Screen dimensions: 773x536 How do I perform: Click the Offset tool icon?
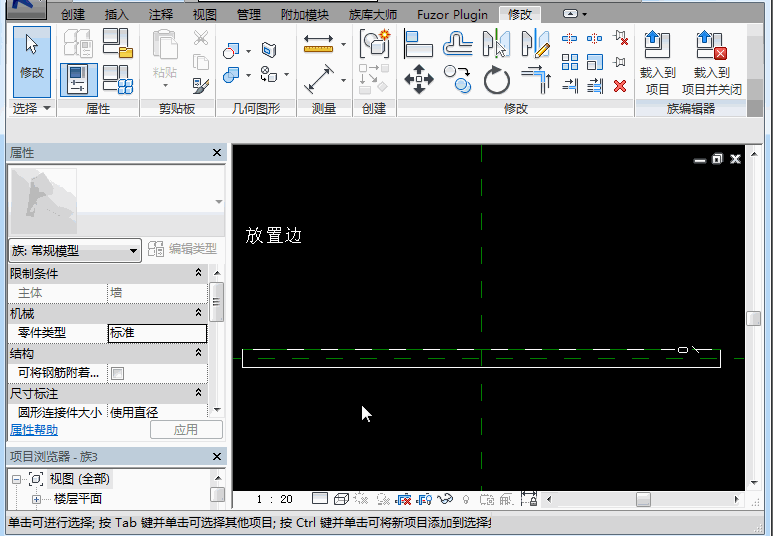click(457, 44)
